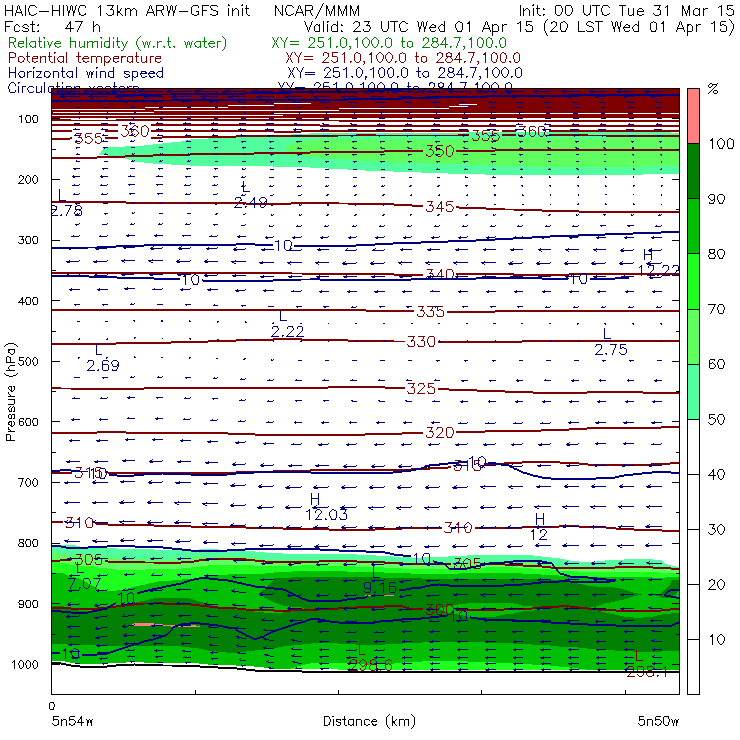Select the 'Init: 00 UTC Tue 31 Mar 15' text
This screenshot has width=740, height=740.
click(626, 11)
